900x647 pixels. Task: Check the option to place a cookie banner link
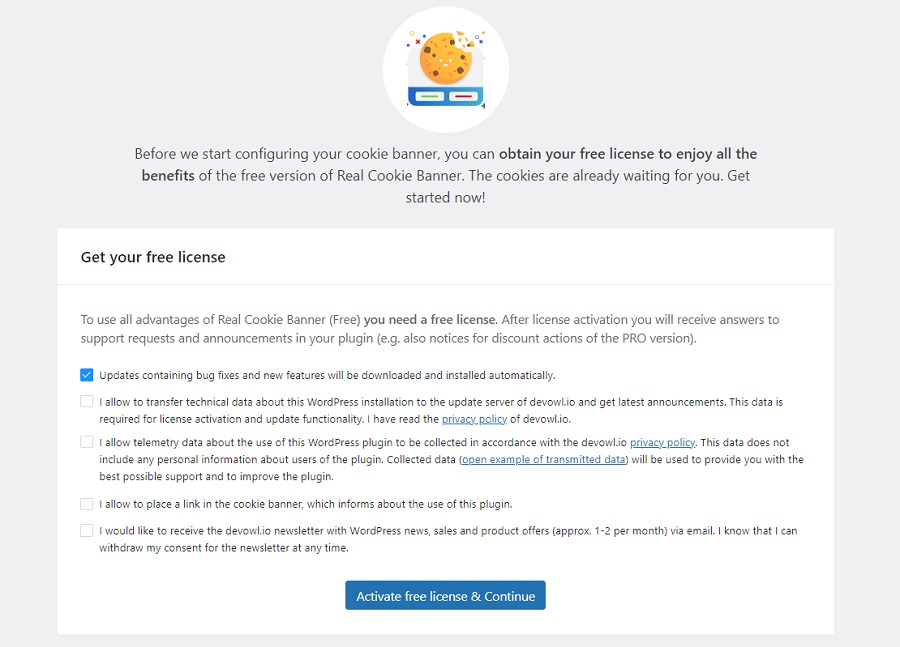tap(87, 504)
